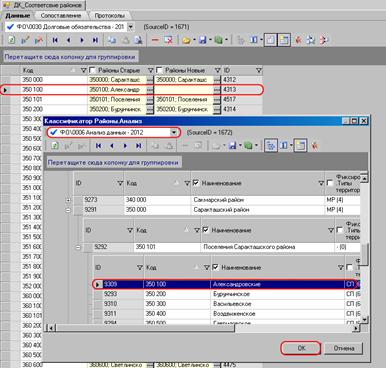386x368 pixels.
Task: Check the Районы Новые column checkbox
Action: [x=159, y=70]
